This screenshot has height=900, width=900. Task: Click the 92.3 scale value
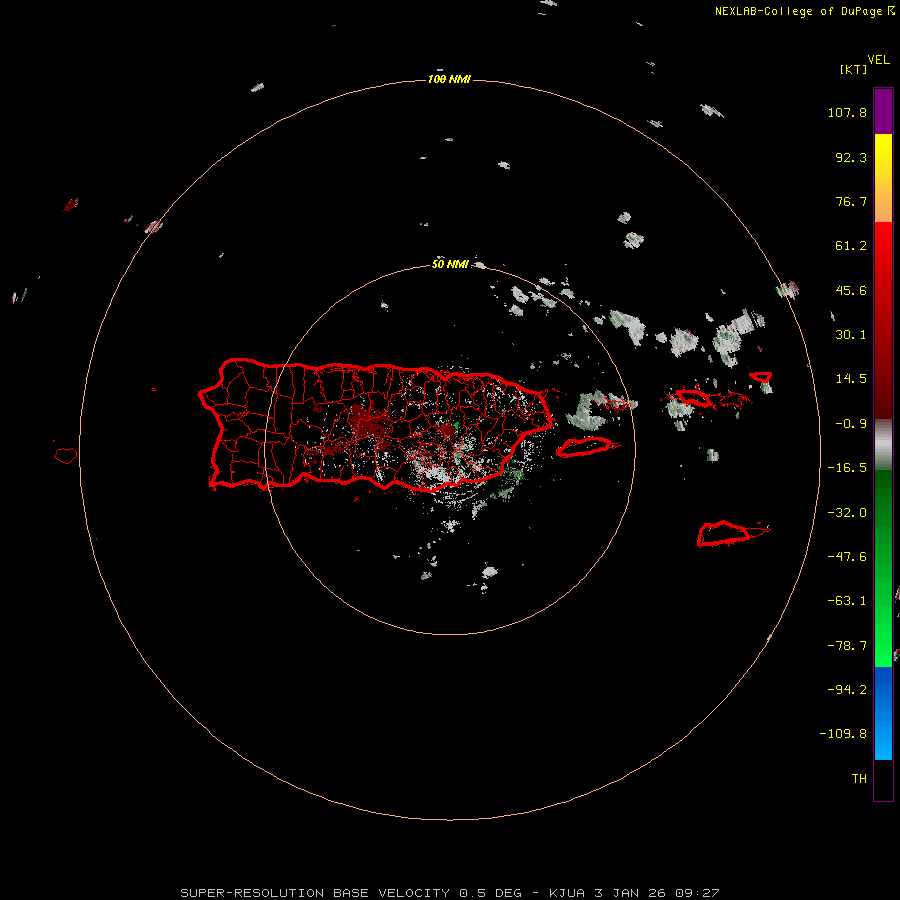[851, 157]
